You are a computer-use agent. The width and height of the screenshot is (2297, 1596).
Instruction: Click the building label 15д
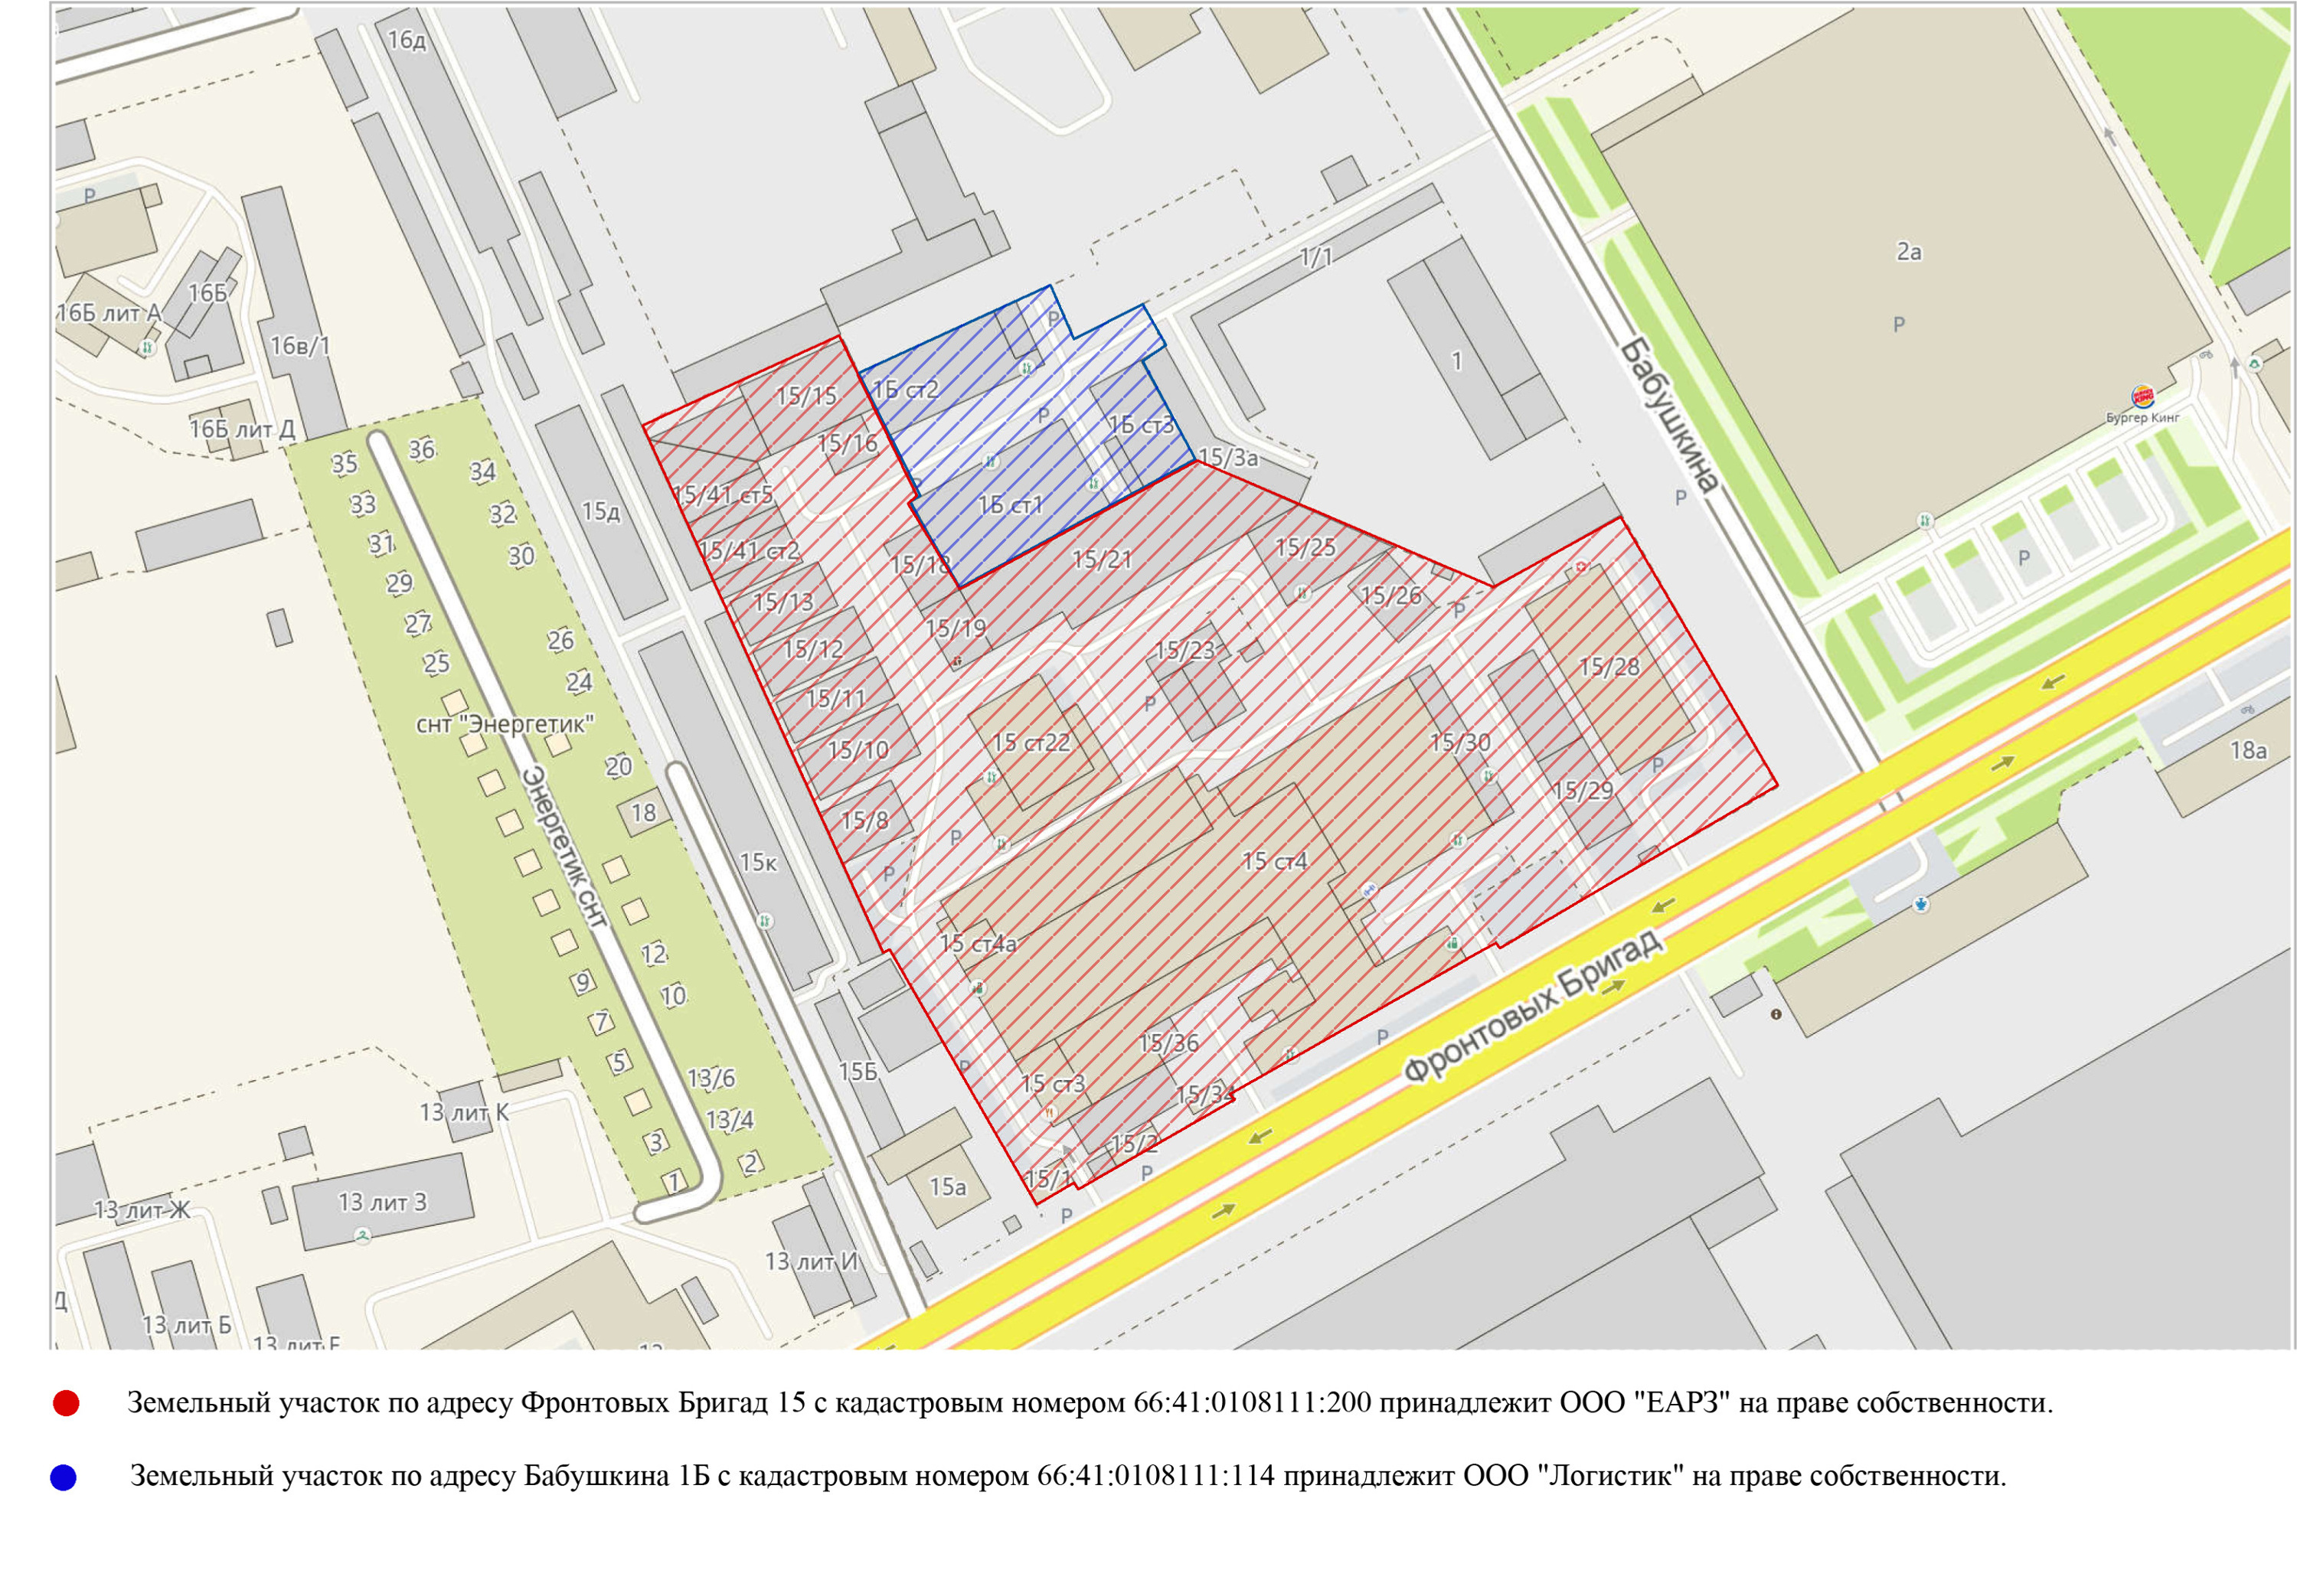click(600, 512)
